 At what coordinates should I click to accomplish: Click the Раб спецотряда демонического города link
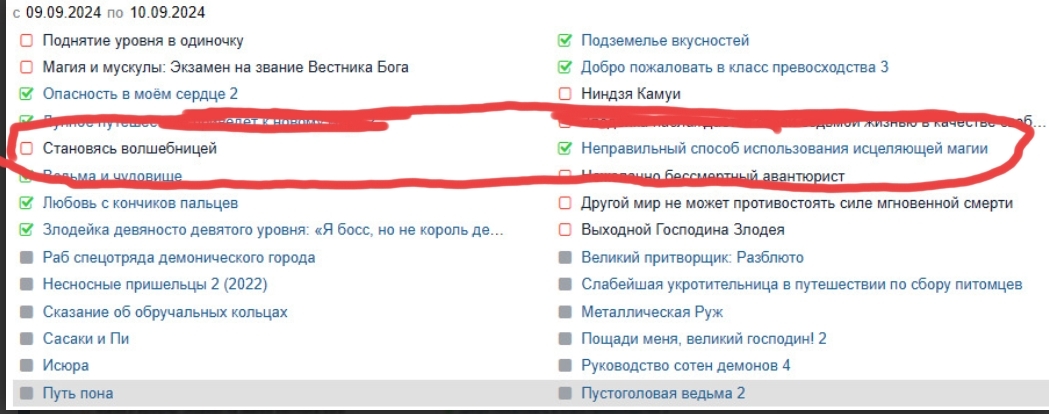[x=179, y=258]
